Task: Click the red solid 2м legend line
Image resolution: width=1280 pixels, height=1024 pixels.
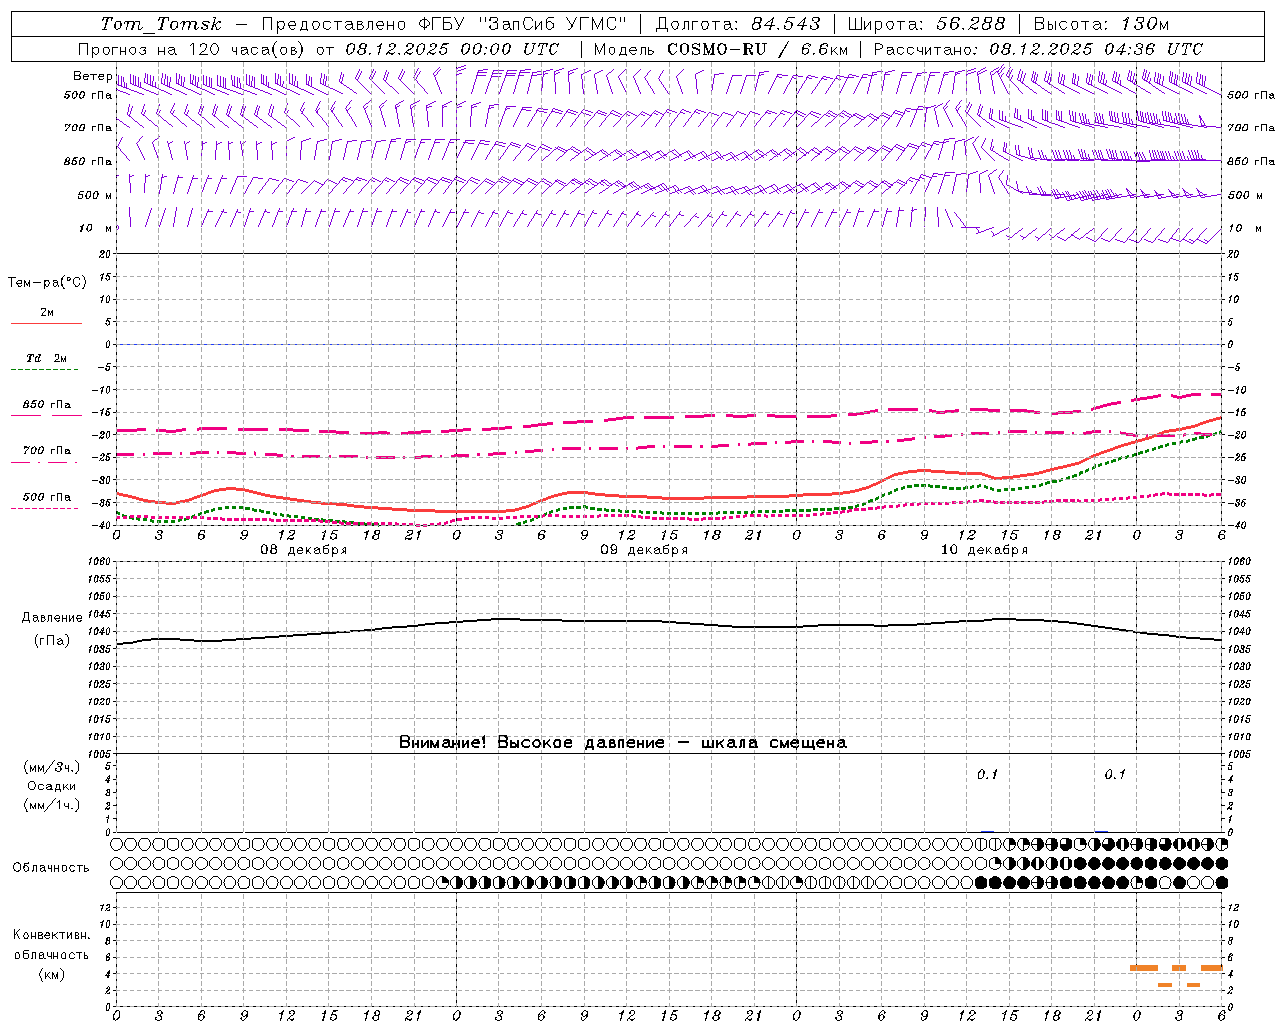Action: coord(46,324)
